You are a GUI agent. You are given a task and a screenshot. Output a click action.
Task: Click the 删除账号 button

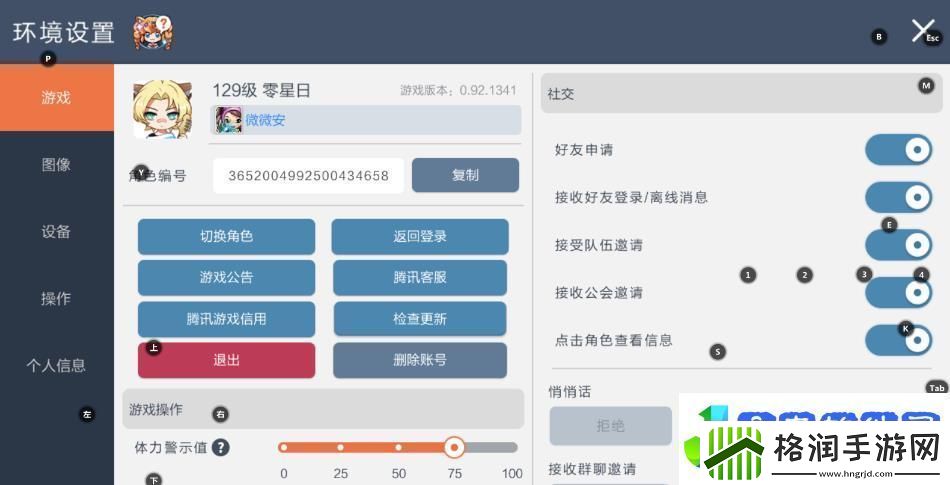point(420,360)
